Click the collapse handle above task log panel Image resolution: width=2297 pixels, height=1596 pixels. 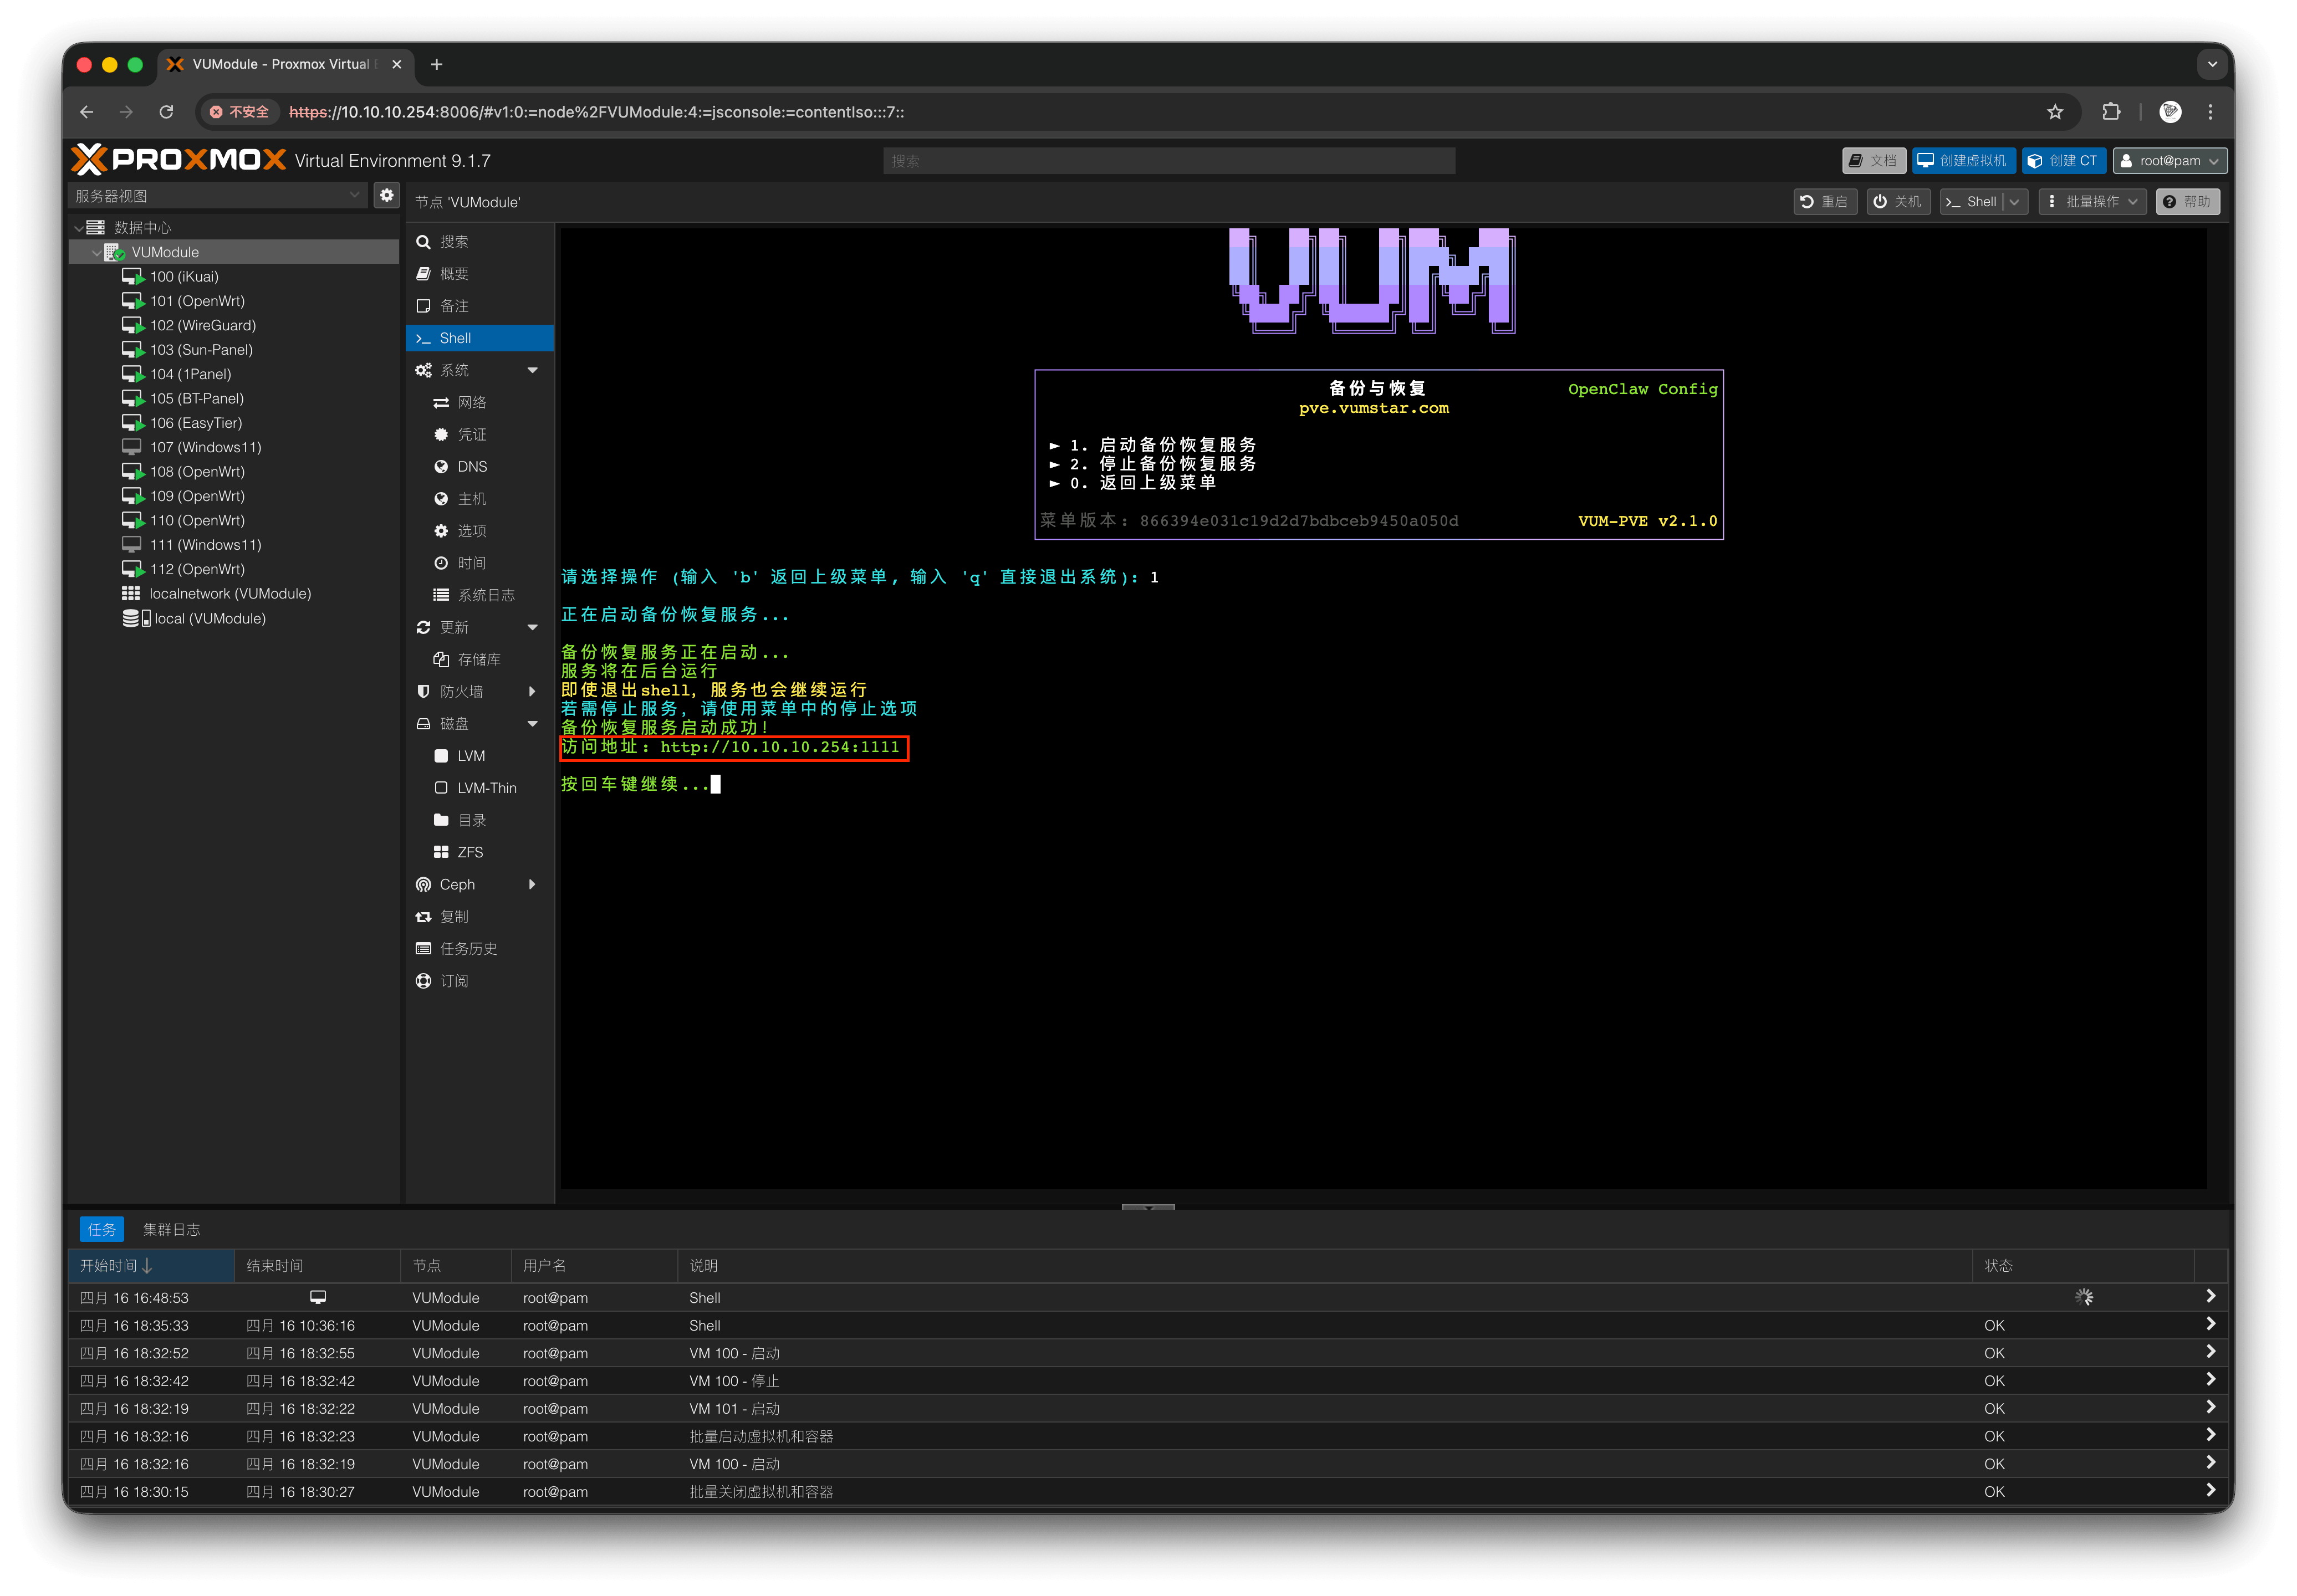pyautogui.click(x=1148, y=1207)
